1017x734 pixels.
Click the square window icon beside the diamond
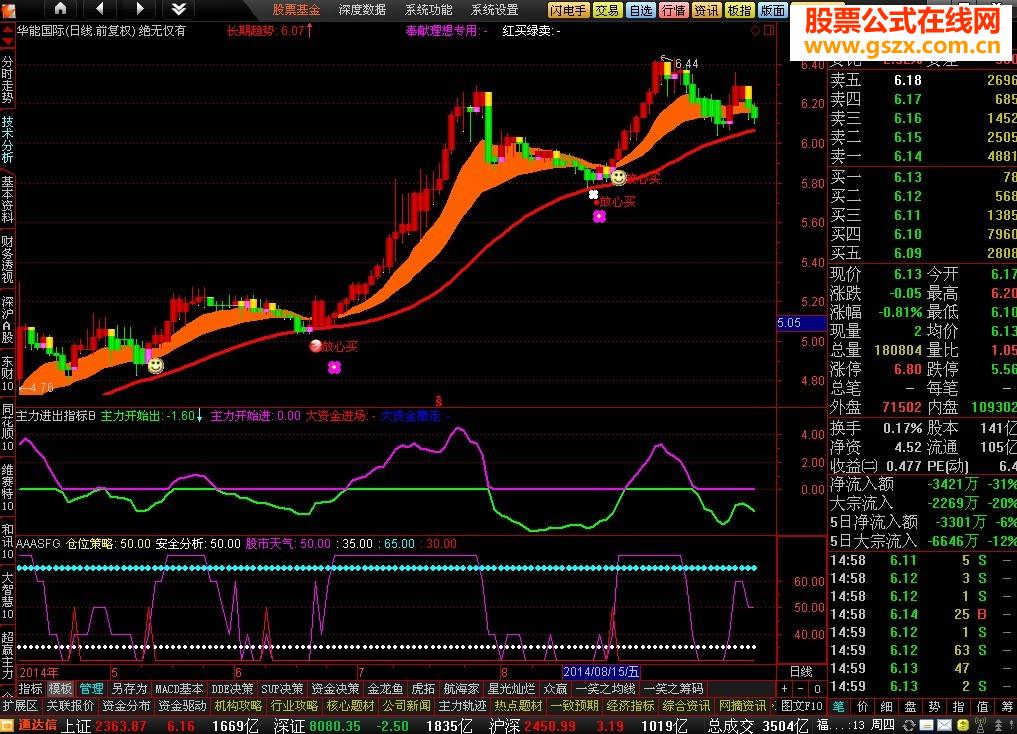point(769,30)
